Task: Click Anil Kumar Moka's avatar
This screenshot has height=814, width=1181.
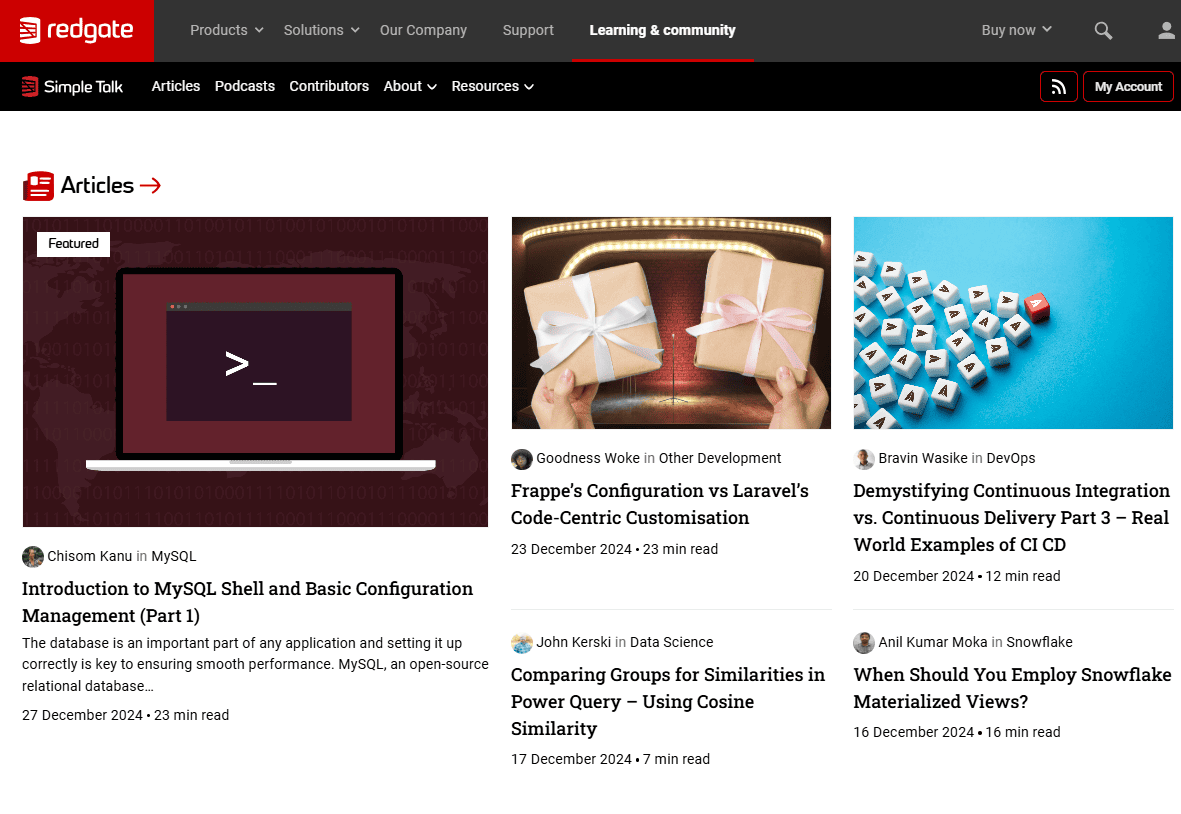Action: (864, 642)
